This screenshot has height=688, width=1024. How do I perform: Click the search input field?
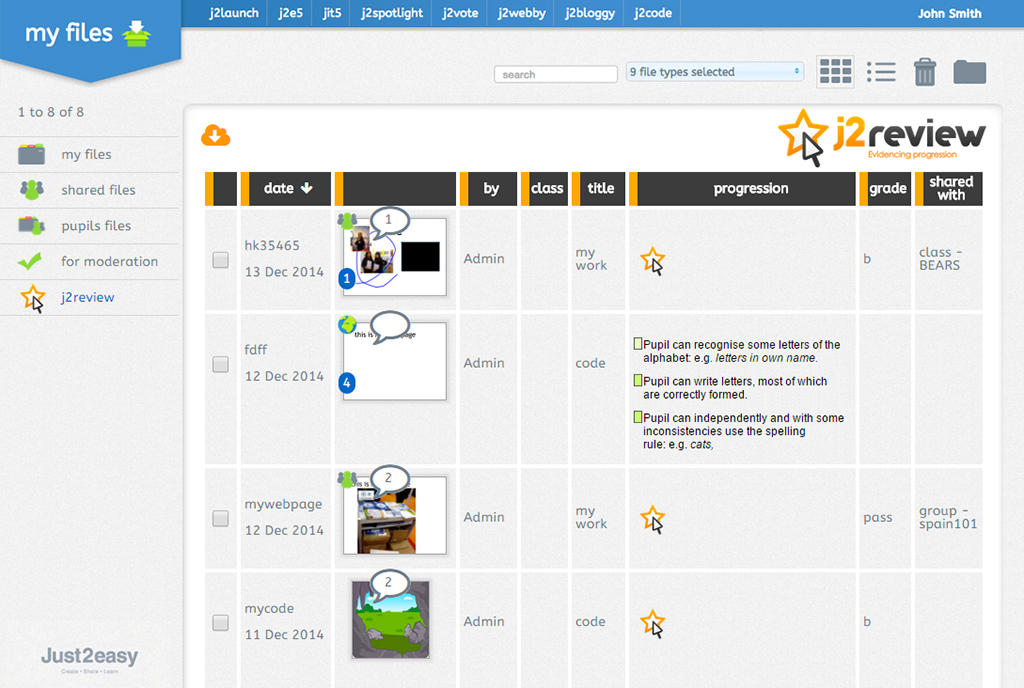[555, 74]
